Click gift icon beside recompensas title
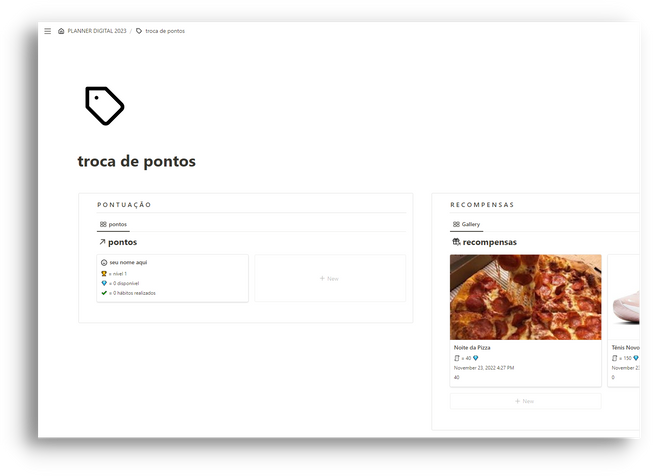 pos(456,242)
